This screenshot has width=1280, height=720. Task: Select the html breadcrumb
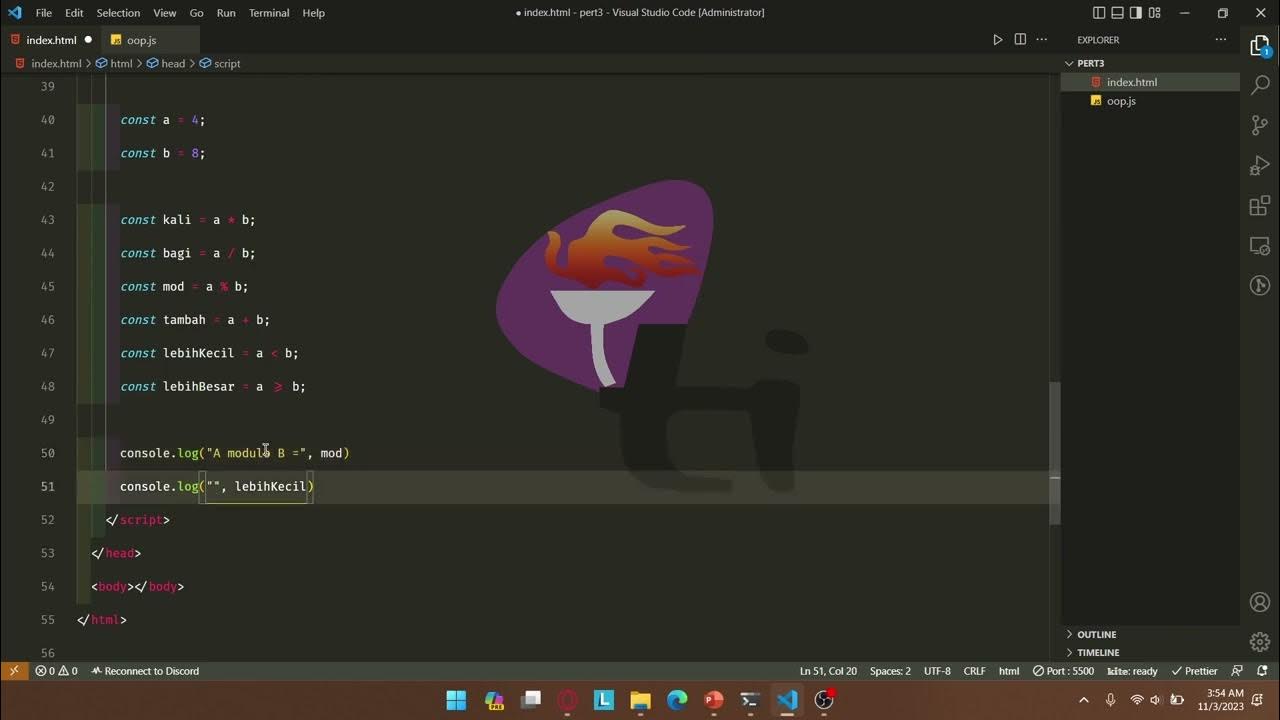tap(114, 63)
